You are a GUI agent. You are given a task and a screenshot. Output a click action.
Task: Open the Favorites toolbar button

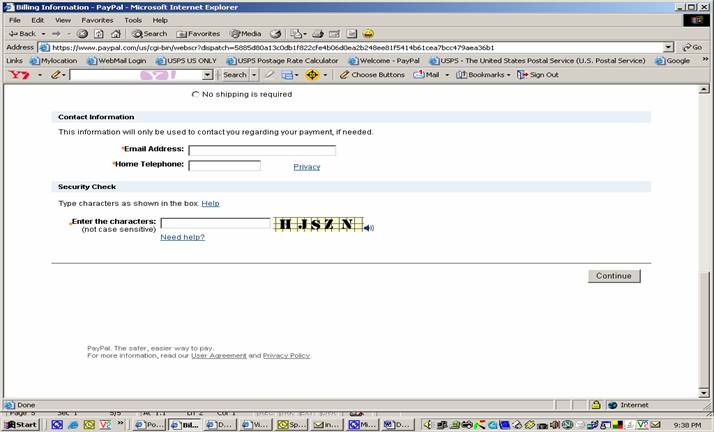coord(198,33)
